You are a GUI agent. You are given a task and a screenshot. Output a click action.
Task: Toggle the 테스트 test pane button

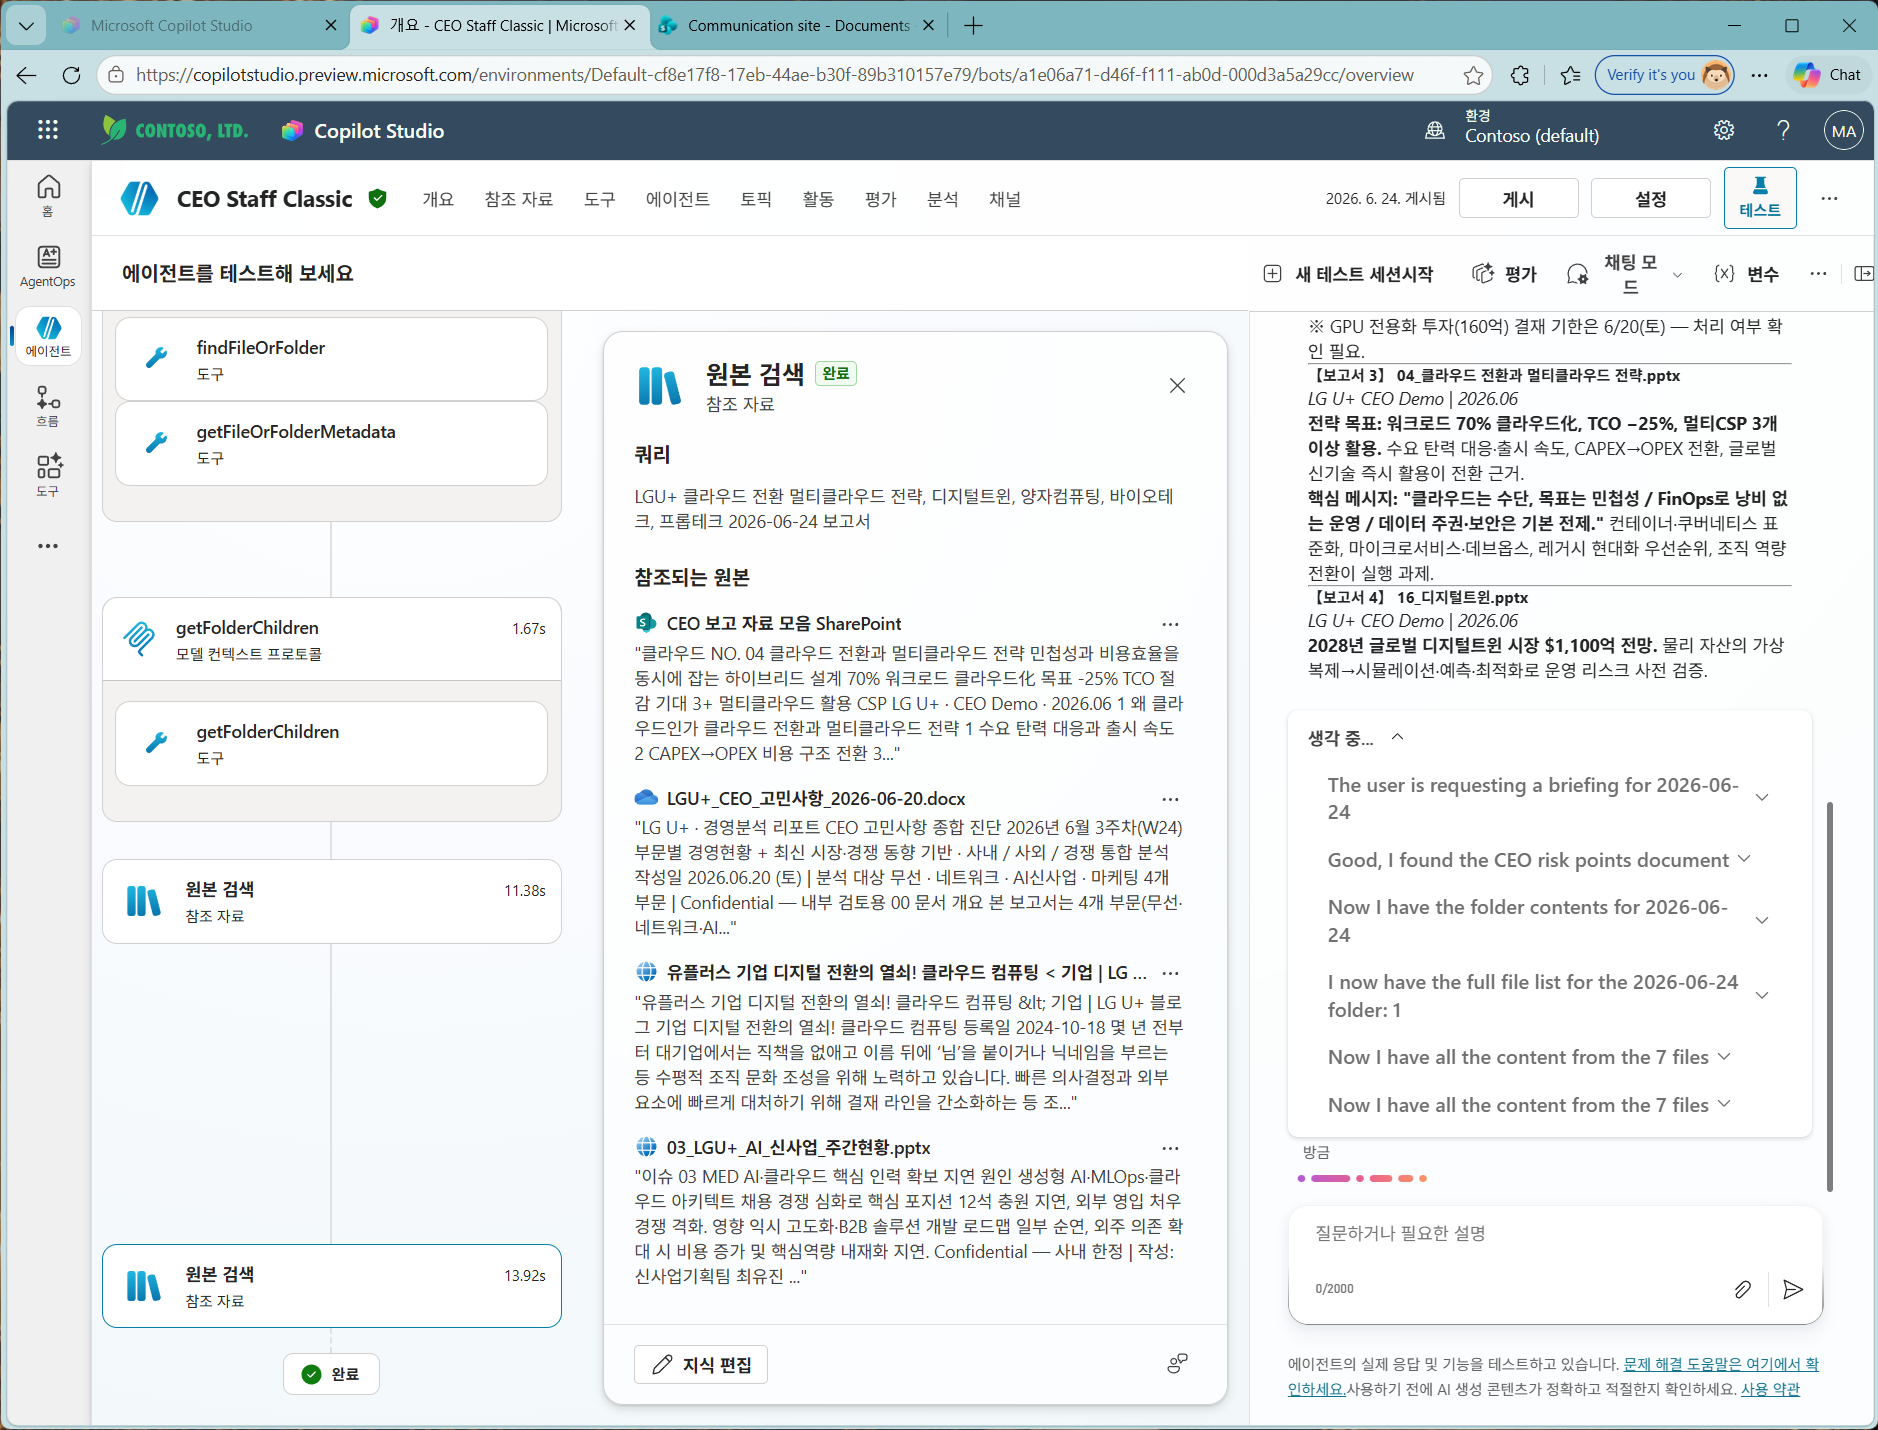pyautogui.click(x=1760, y=198)
